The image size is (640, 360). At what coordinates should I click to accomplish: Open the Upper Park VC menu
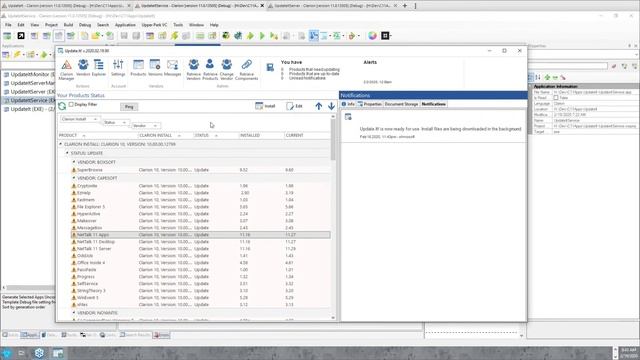(x=154, y=25)
